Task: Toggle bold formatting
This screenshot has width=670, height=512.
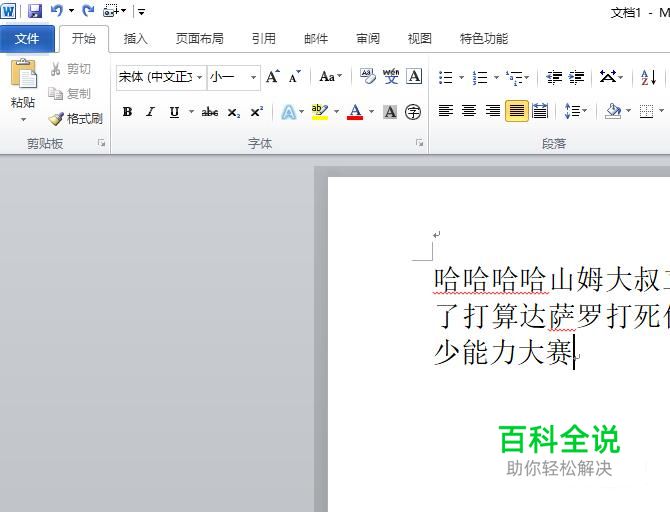Action: pos(127,112)
